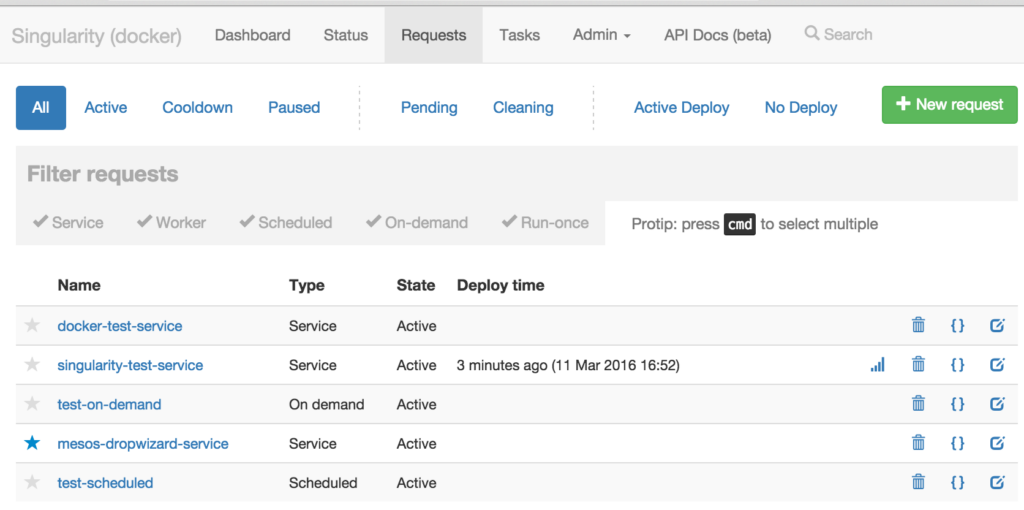Show only Paused requests
Screen dimensions: 1024x510
[x=294, y=107]
